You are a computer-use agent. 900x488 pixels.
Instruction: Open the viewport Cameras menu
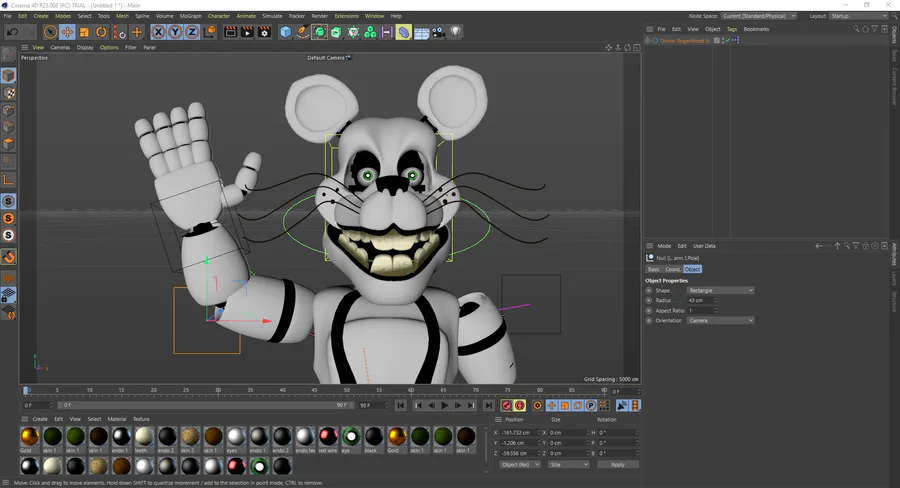coord(60,48)
